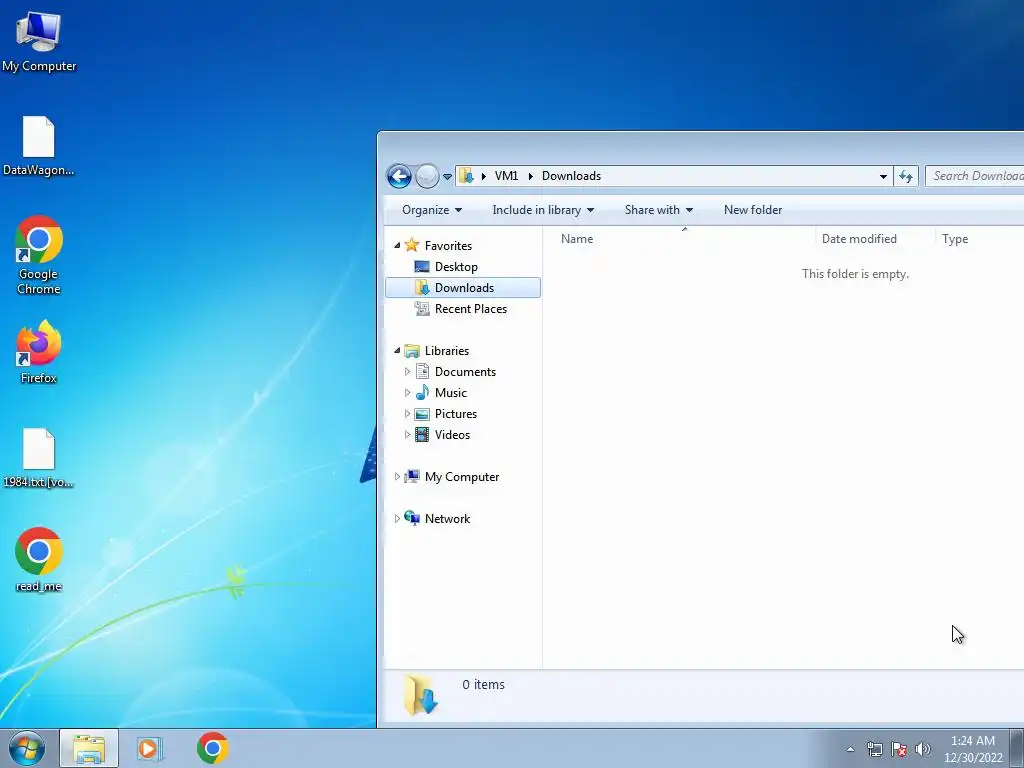Select Downloads under Favorites

[x=463, y=287]
